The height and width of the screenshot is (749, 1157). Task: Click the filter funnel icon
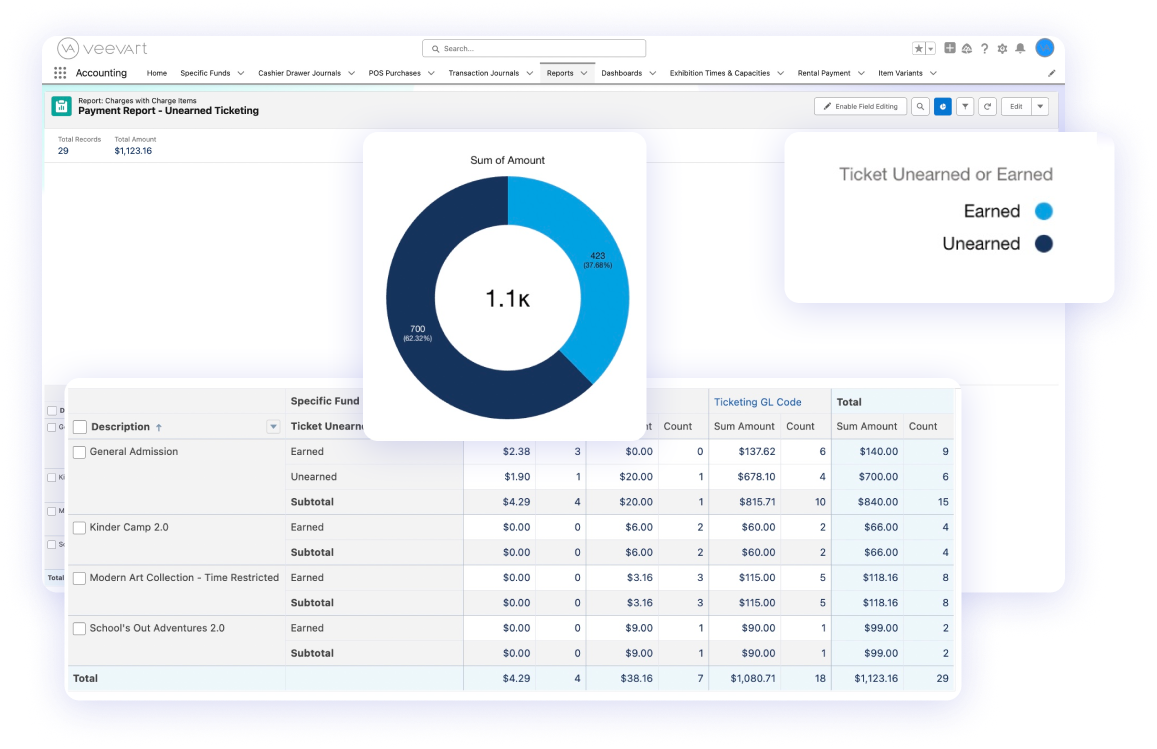pyautogui.click(x=965, y=106)
